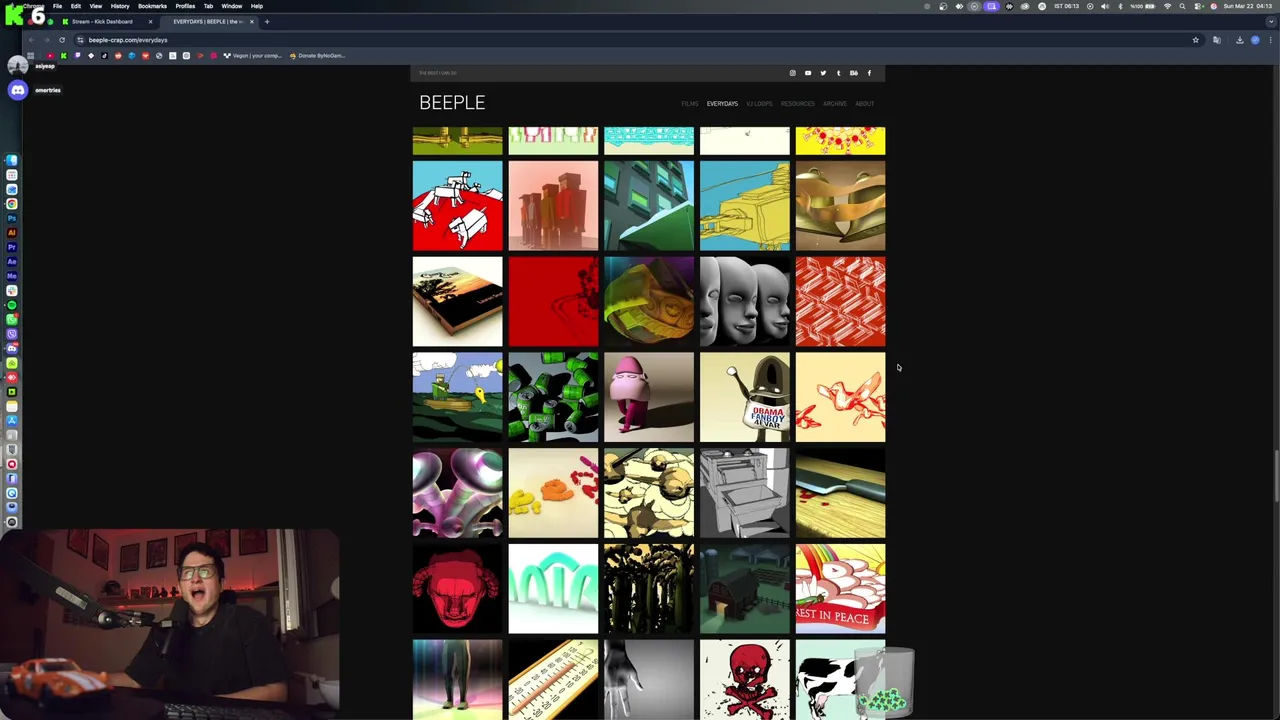The image size is (1280, 720).
Task: Go to VJ LOOPS page
Action: (759, 104)
